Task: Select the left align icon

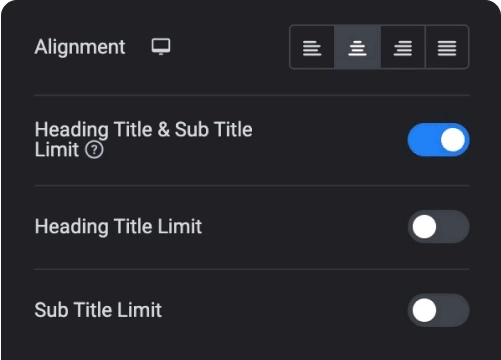Action: pos(312,47)
